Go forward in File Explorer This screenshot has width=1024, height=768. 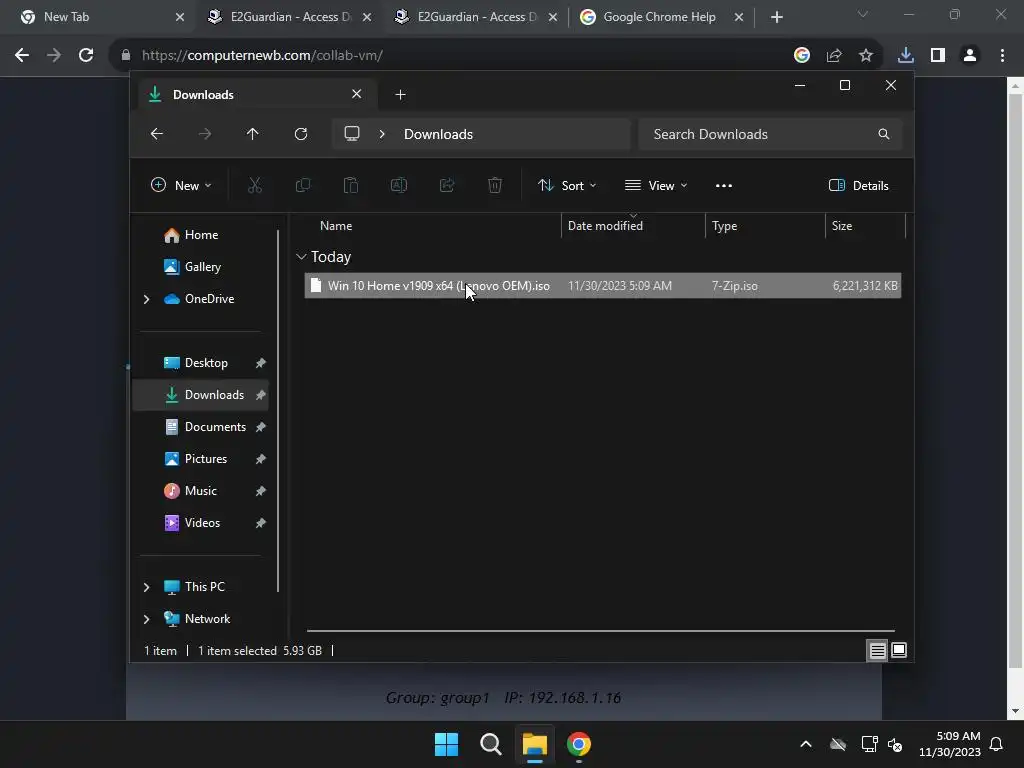(205, 134)
